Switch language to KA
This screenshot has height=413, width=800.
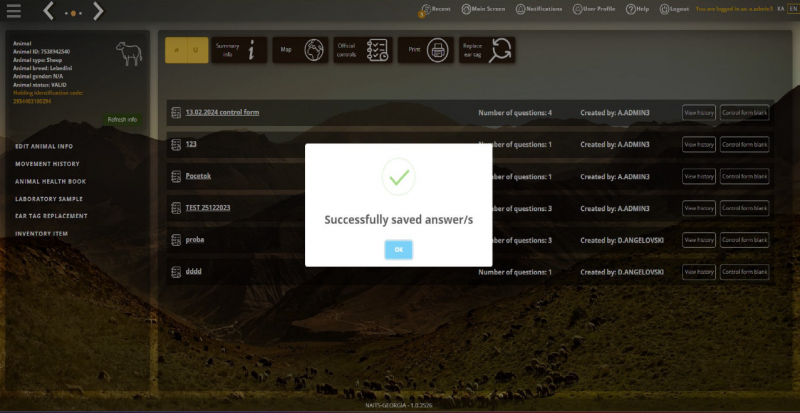click(781, 9)
